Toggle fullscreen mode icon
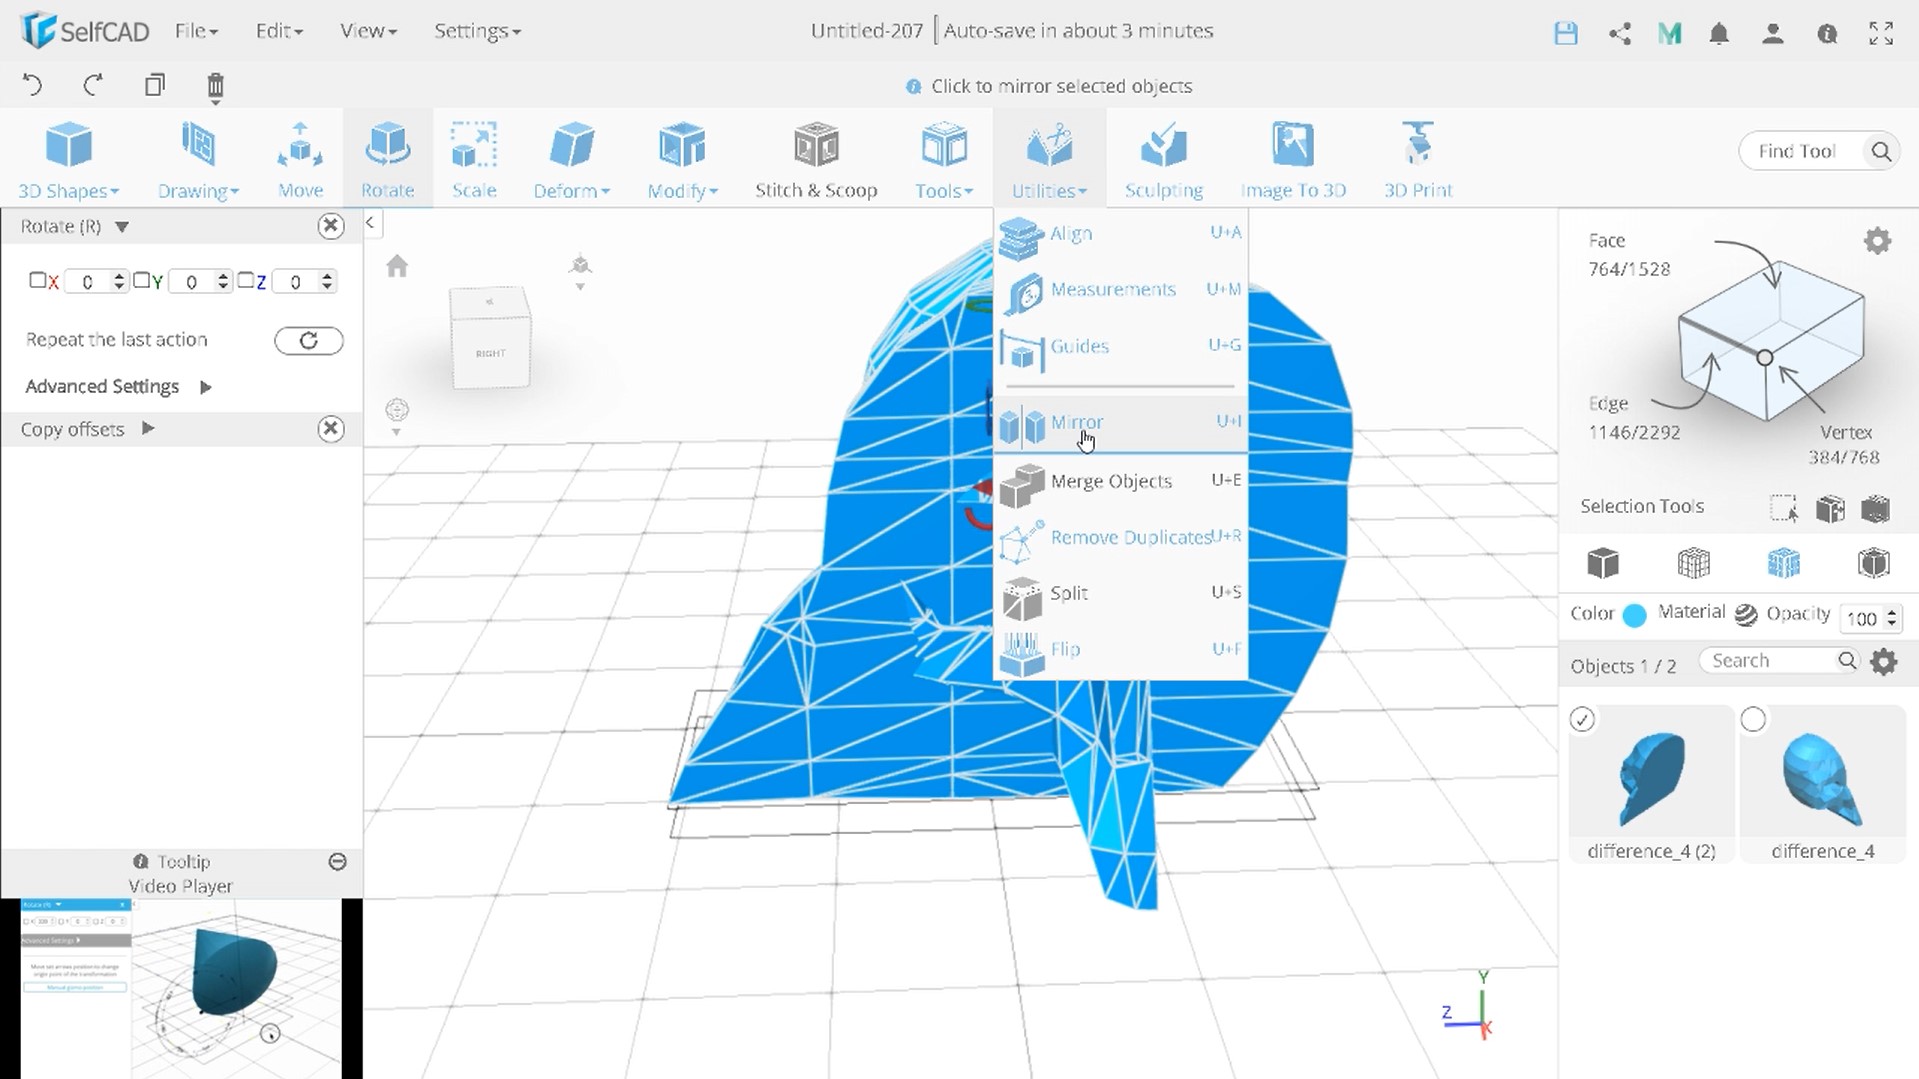Screen dimensions: 1919x1079 click(1881, 33)
